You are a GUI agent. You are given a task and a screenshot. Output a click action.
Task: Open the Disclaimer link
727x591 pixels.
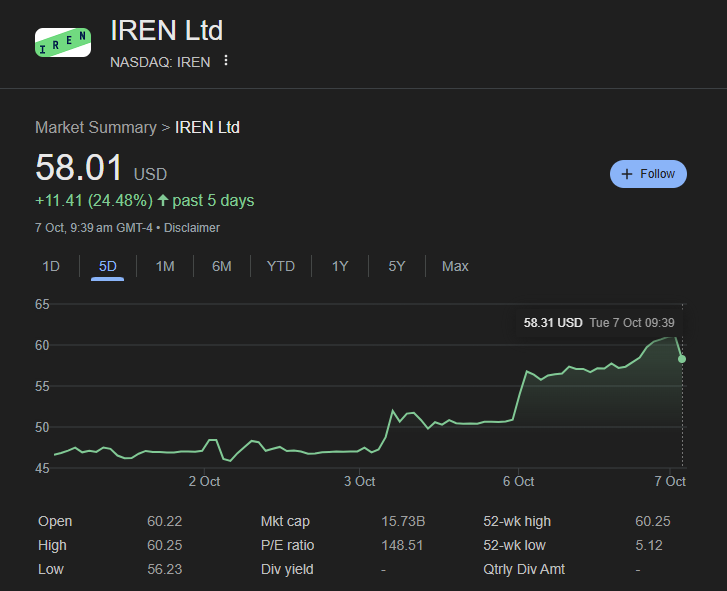pyautogui.click(x=192, y=227)
